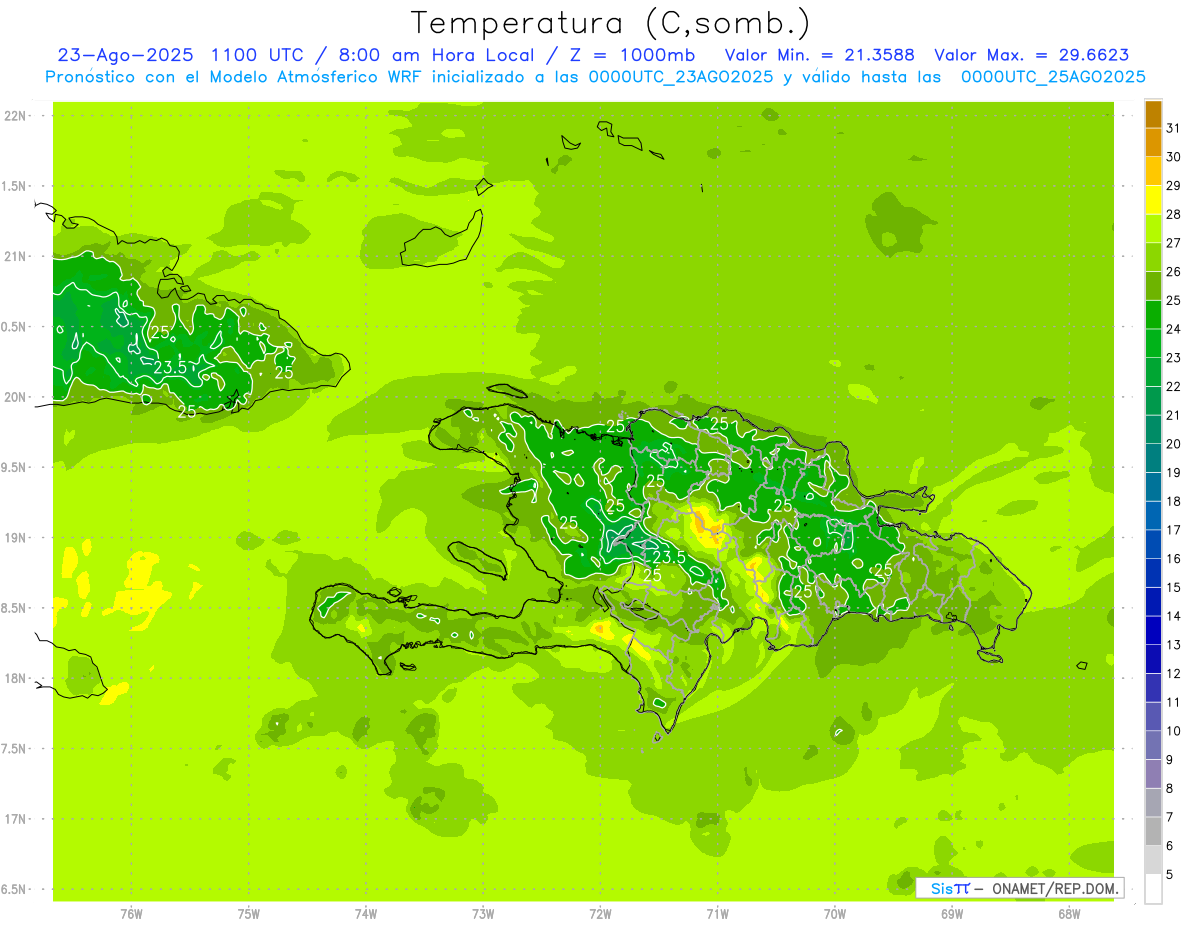Click the colorbar label '26'

coord(1173,271)
